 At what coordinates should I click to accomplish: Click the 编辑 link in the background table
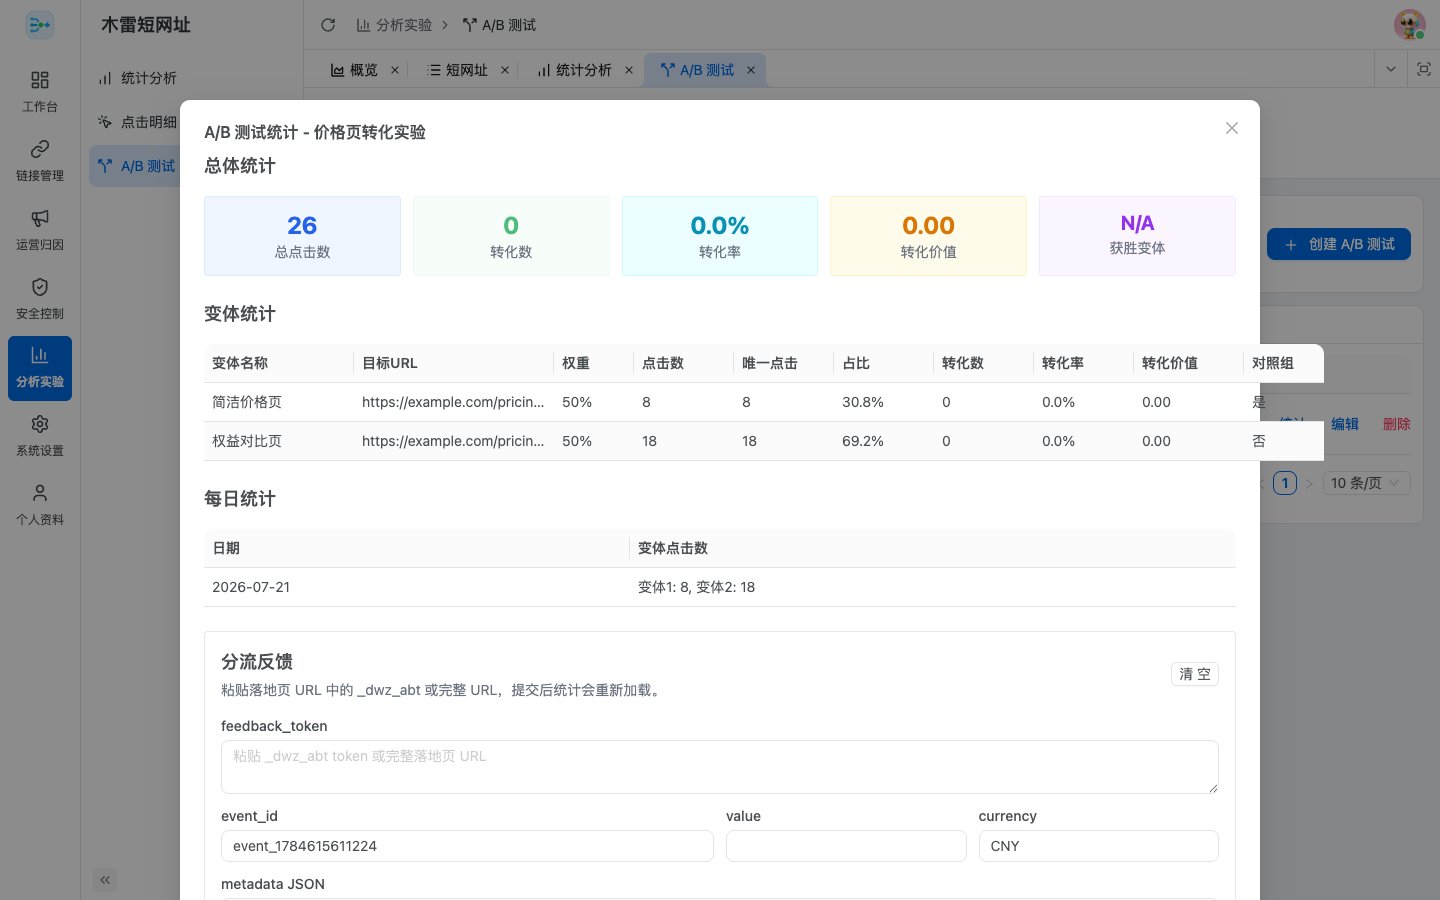pyautogui.click(x=1345, y=424)
